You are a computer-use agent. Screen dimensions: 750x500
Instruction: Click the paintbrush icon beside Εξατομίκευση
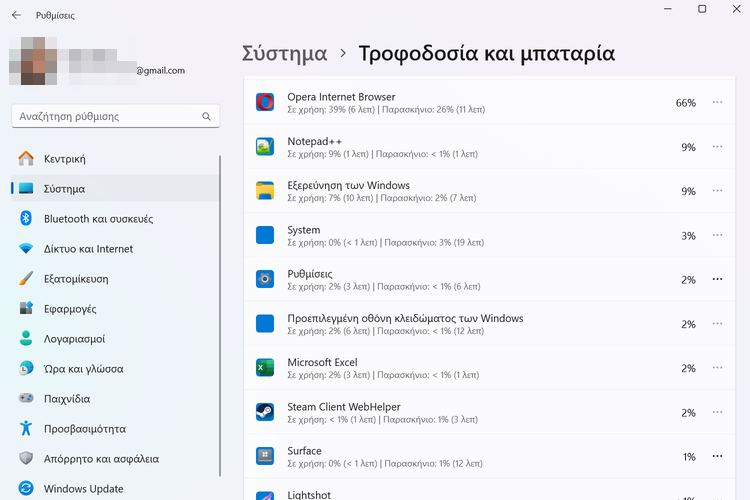pyautogui.click(x=26, y=278)
